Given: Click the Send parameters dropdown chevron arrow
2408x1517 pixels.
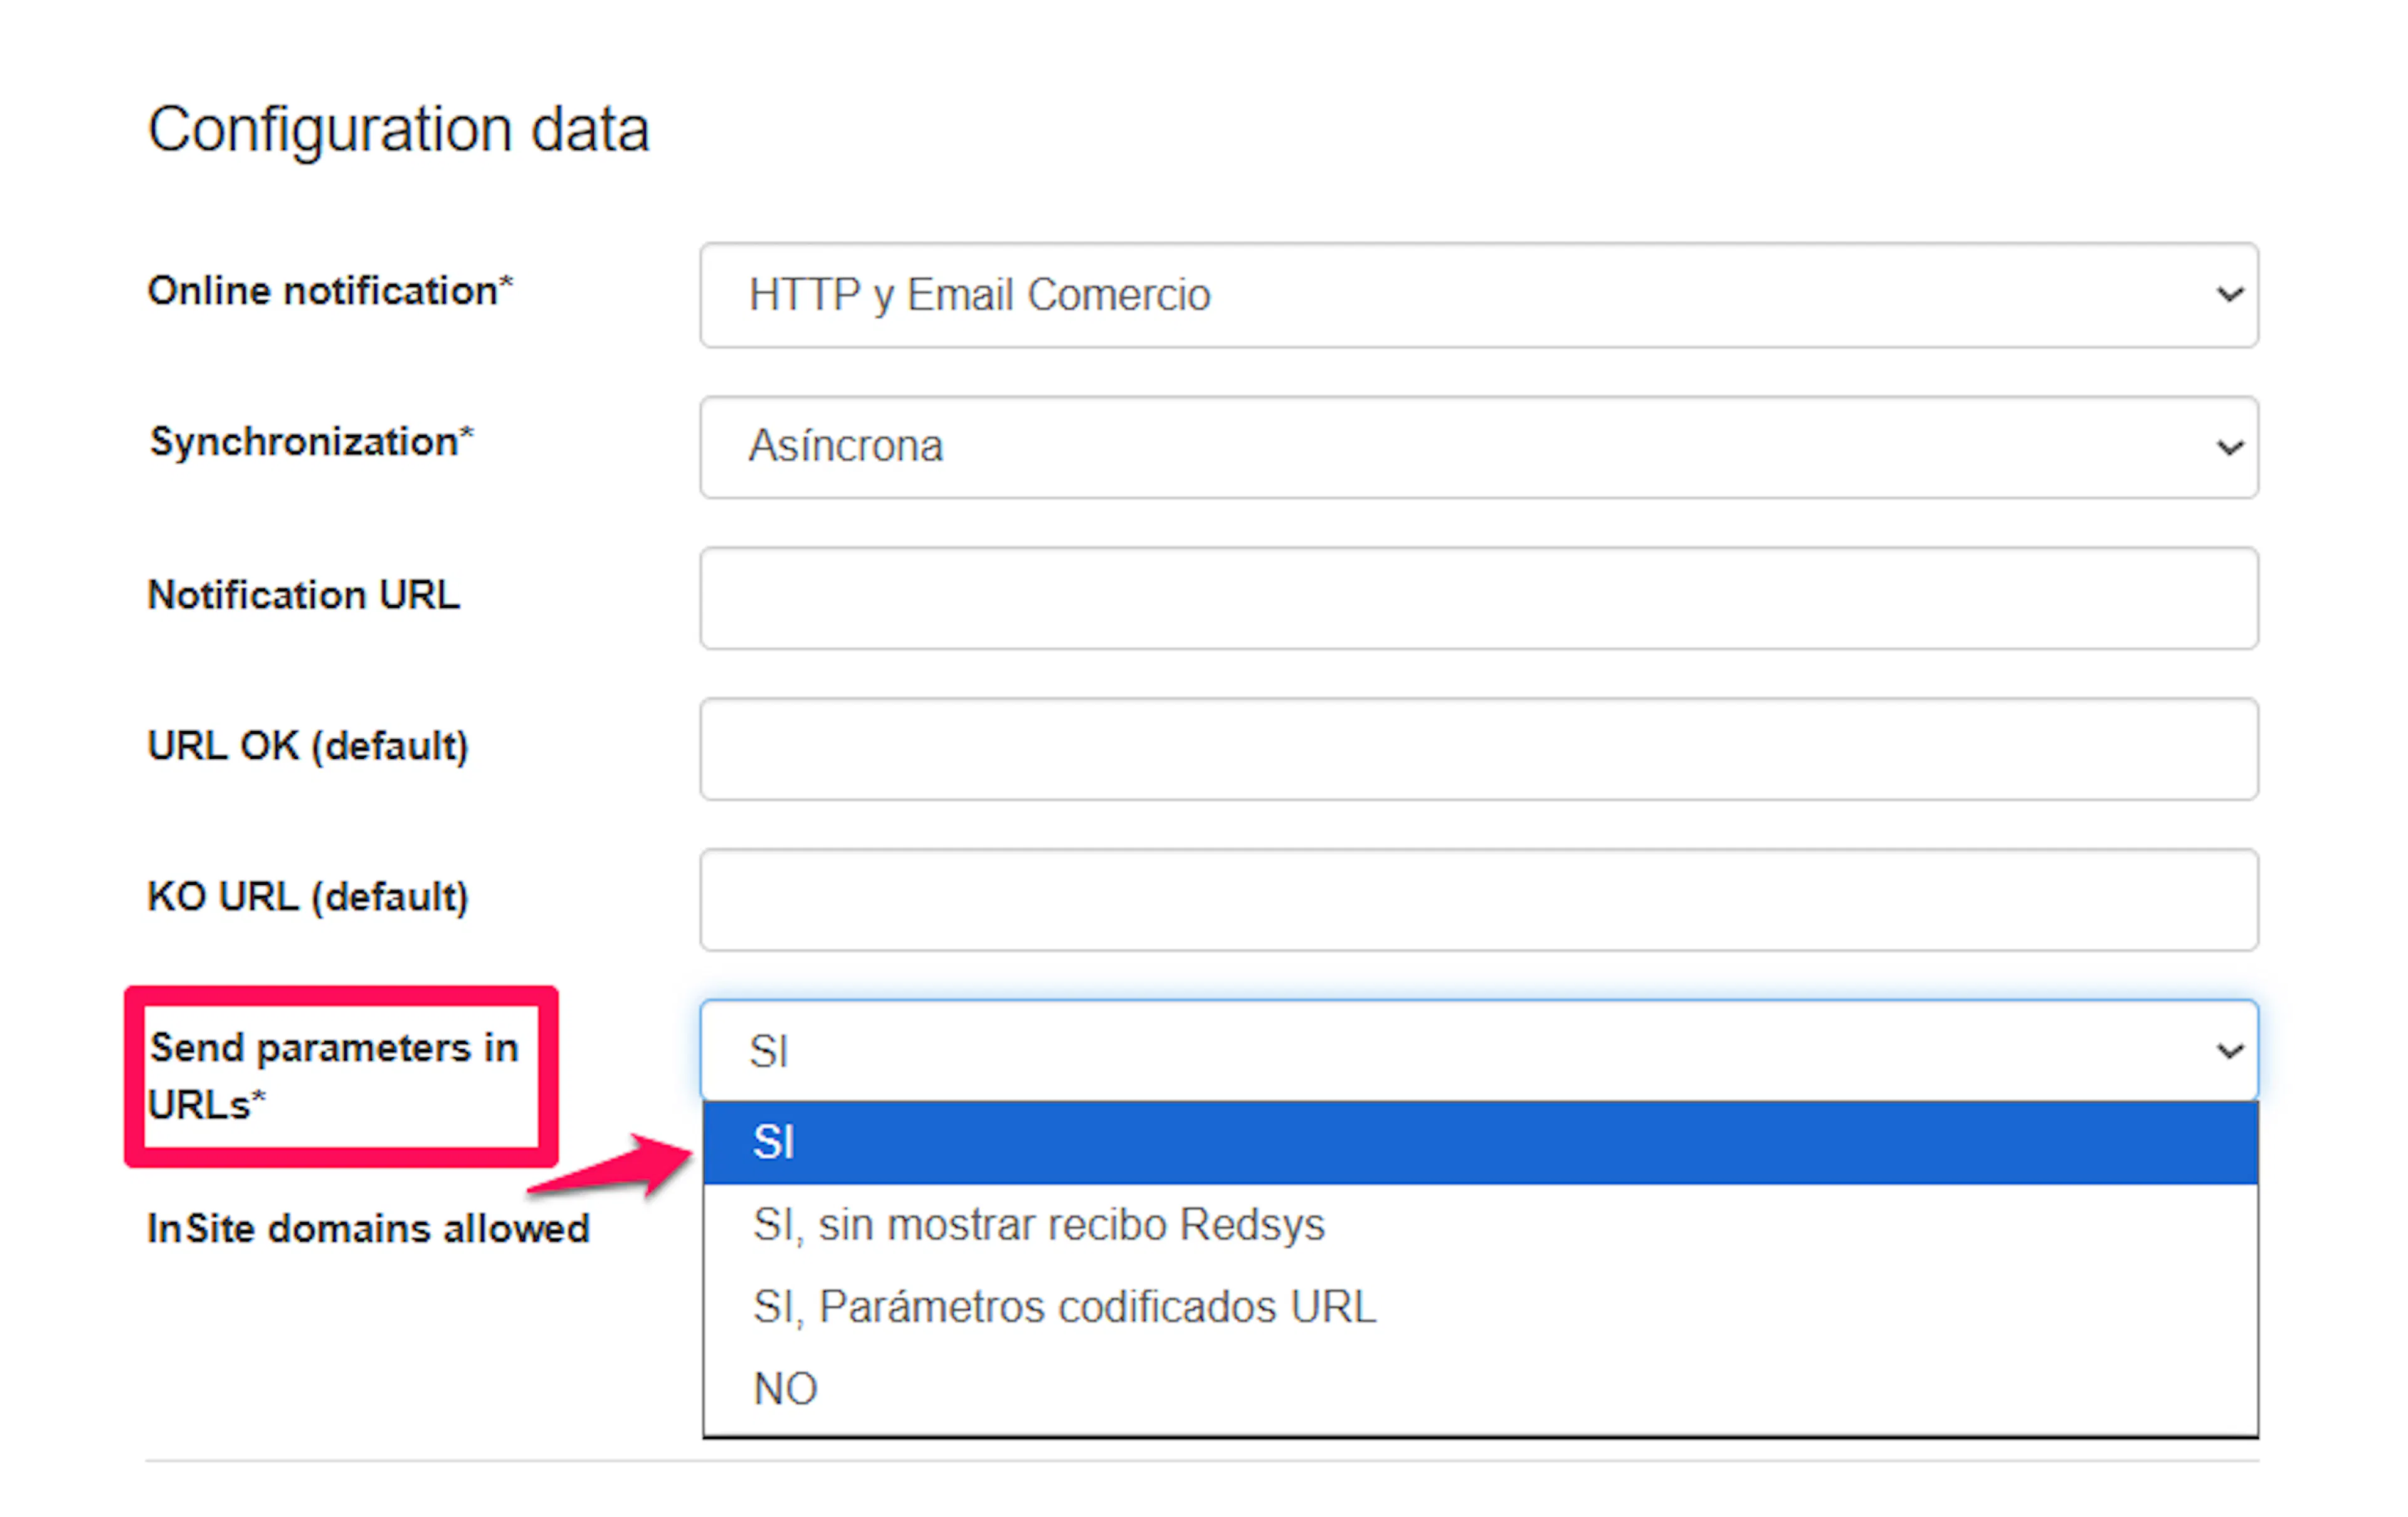Looking at the screenshot, I should coord(2229,1051).
